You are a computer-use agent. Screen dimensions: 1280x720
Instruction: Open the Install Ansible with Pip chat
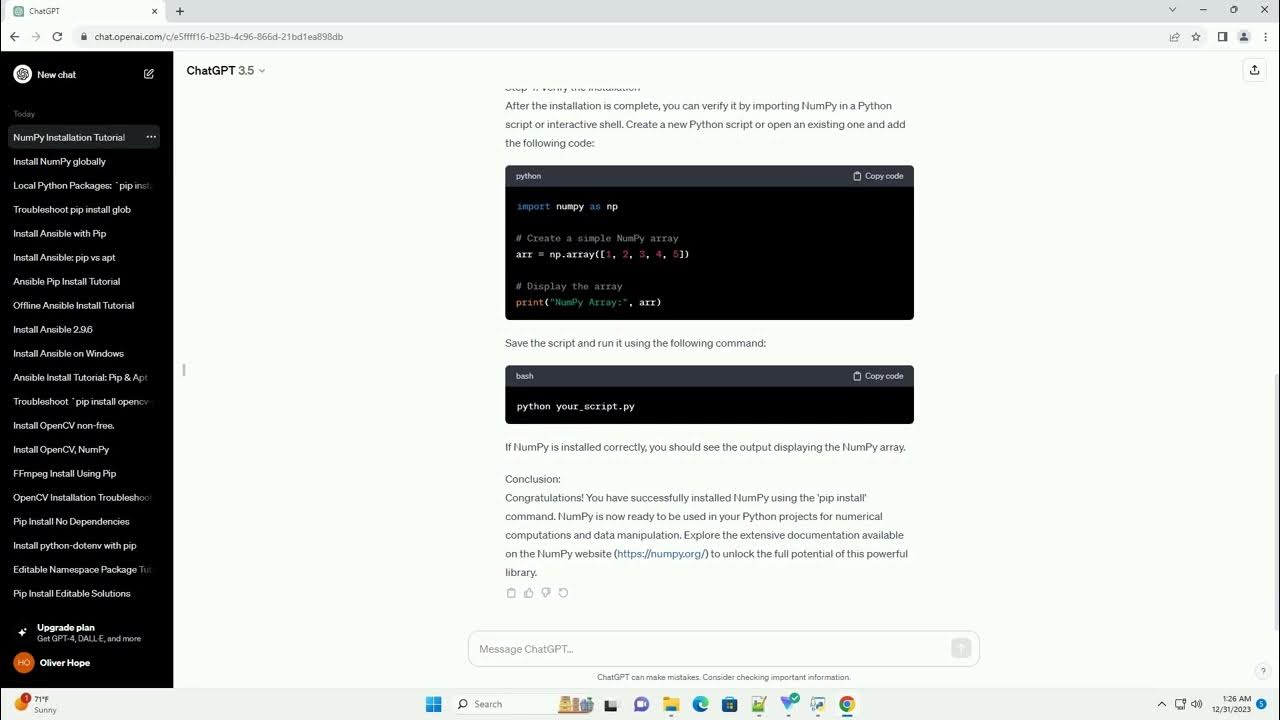(84, 233)
